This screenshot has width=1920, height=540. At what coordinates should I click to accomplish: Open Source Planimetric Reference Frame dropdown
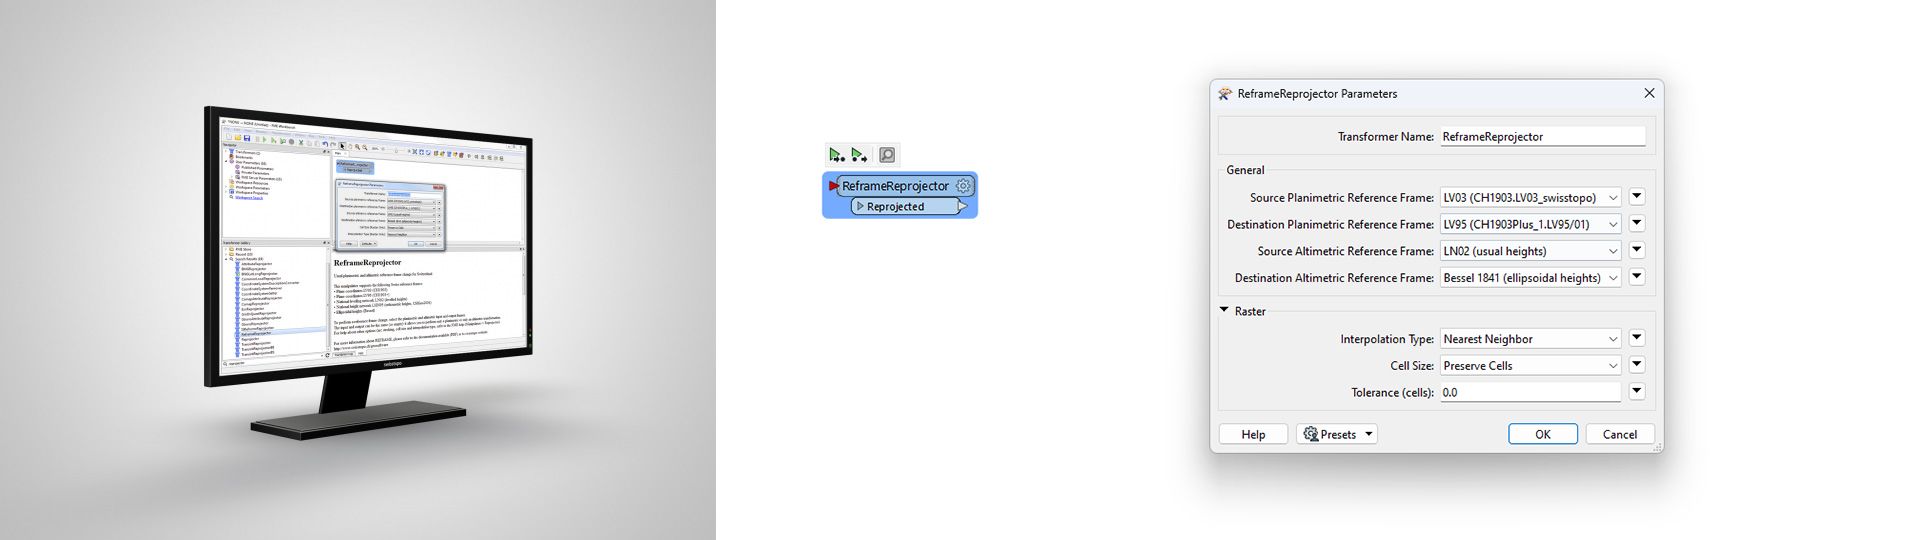[x=1529, y=198]
